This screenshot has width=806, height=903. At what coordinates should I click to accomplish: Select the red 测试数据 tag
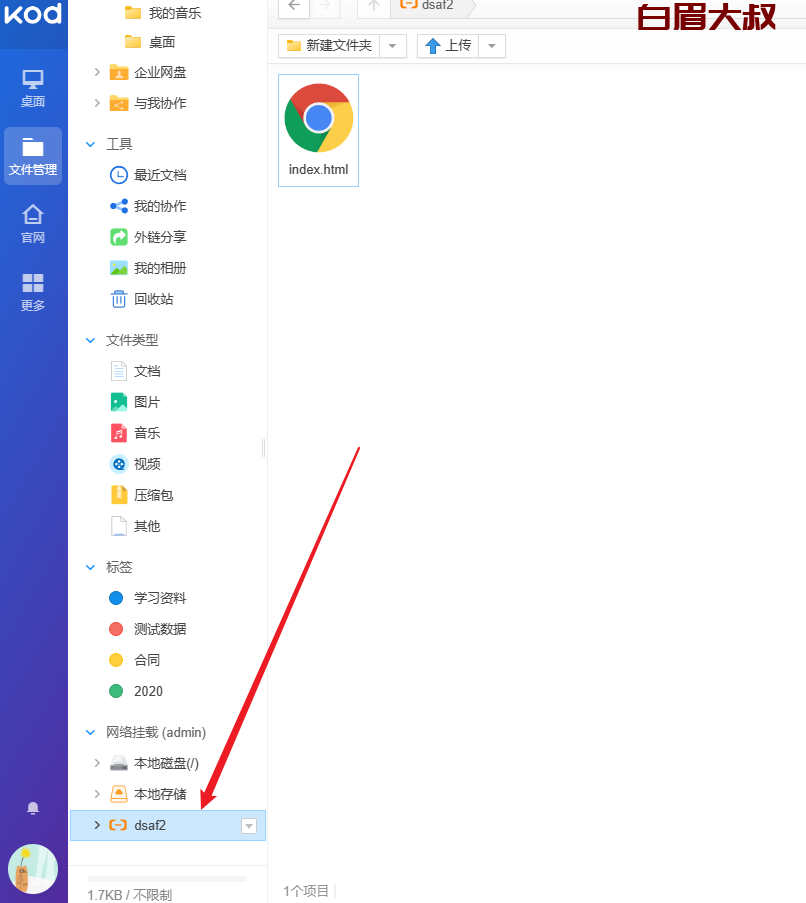[x=159, y=629]
